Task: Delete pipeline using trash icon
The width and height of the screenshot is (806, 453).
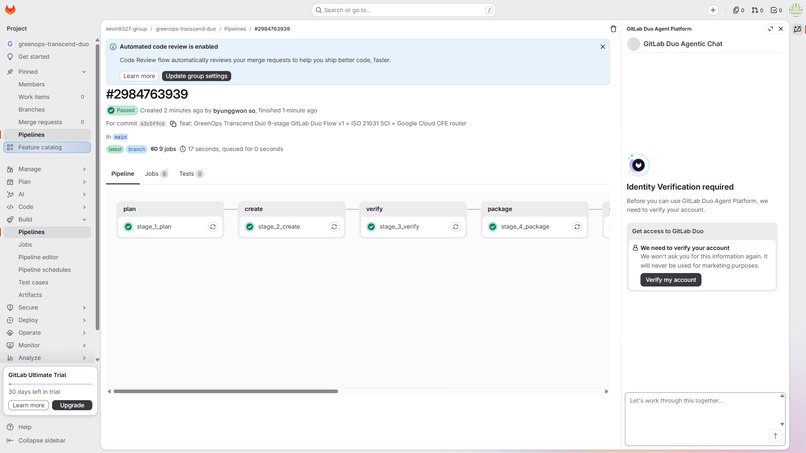Action: 613,29
